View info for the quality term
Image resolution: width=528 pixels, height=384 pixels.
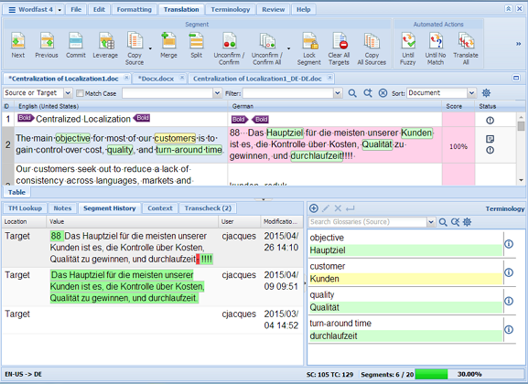(509, 301)
